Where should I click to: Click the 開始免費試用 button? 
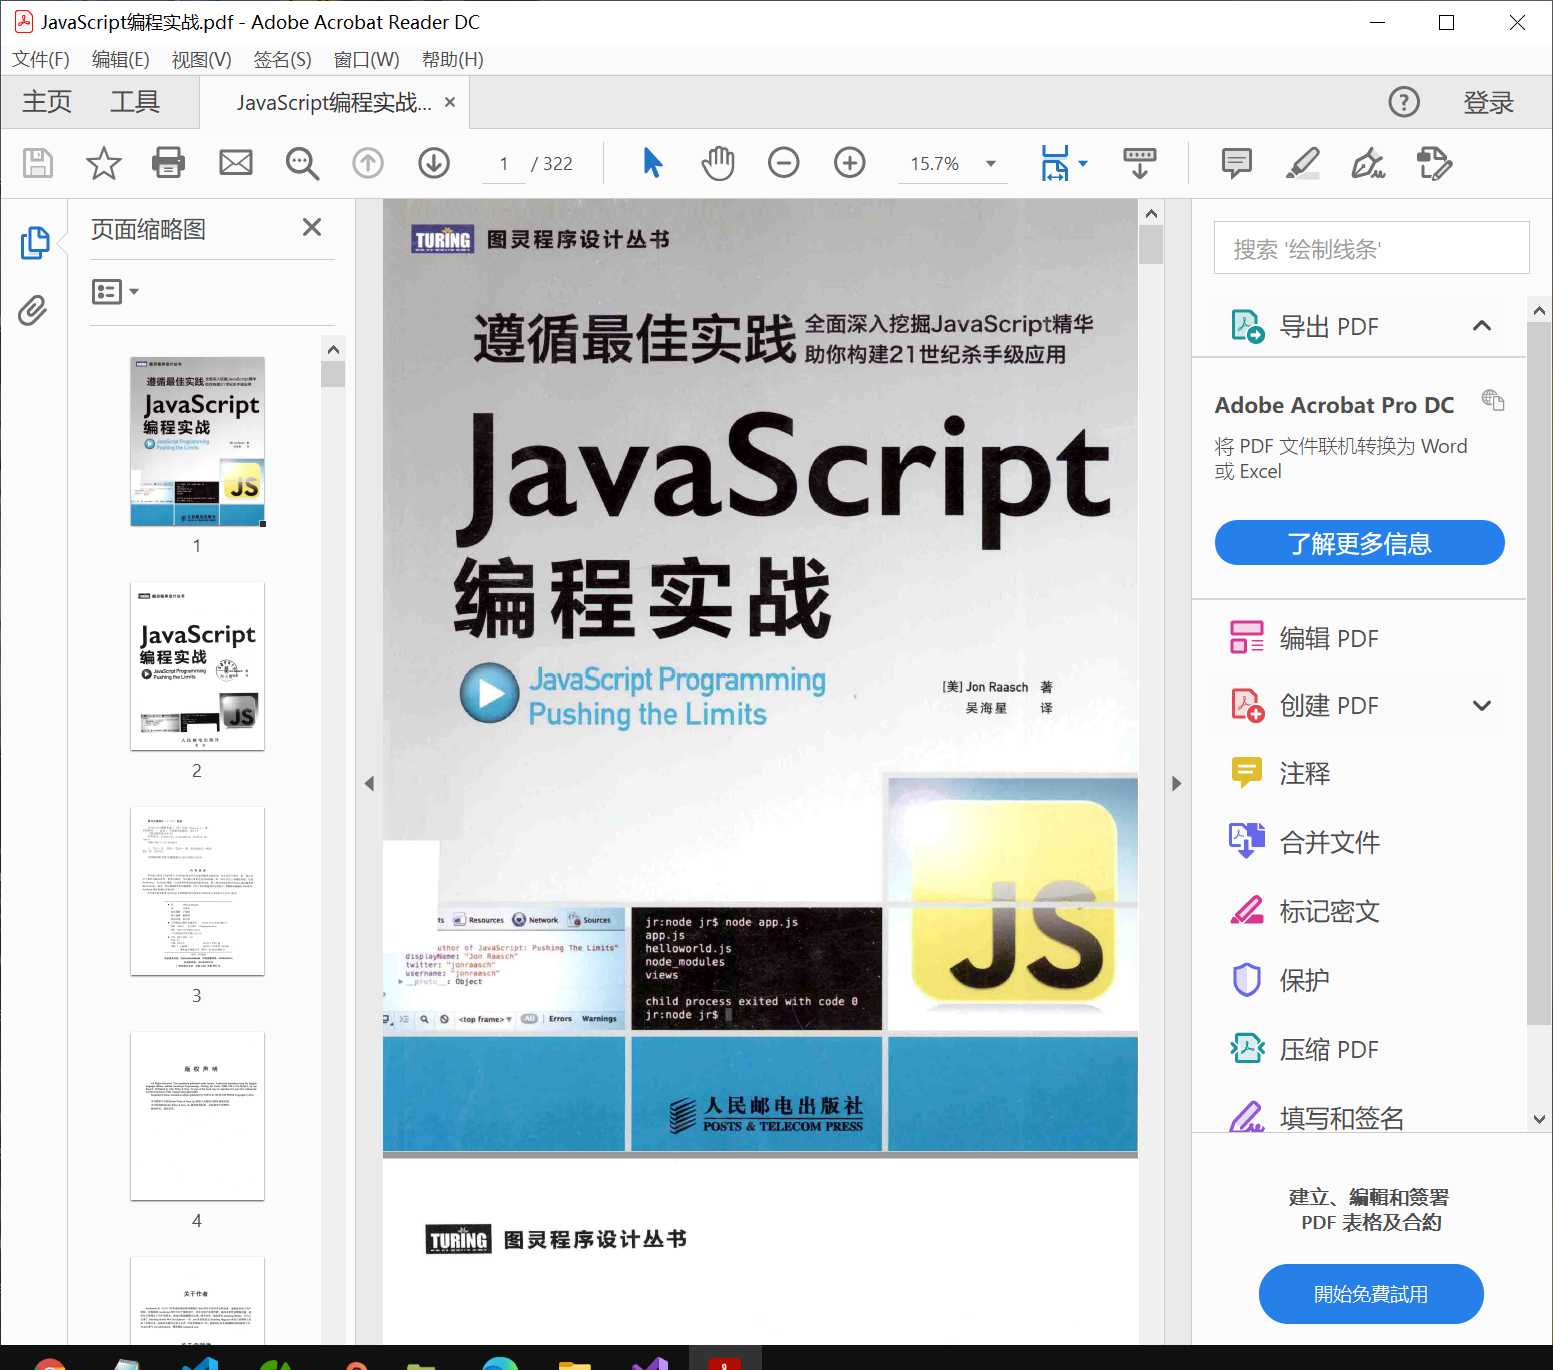pyautogui.click(x=1371, y=1294)
